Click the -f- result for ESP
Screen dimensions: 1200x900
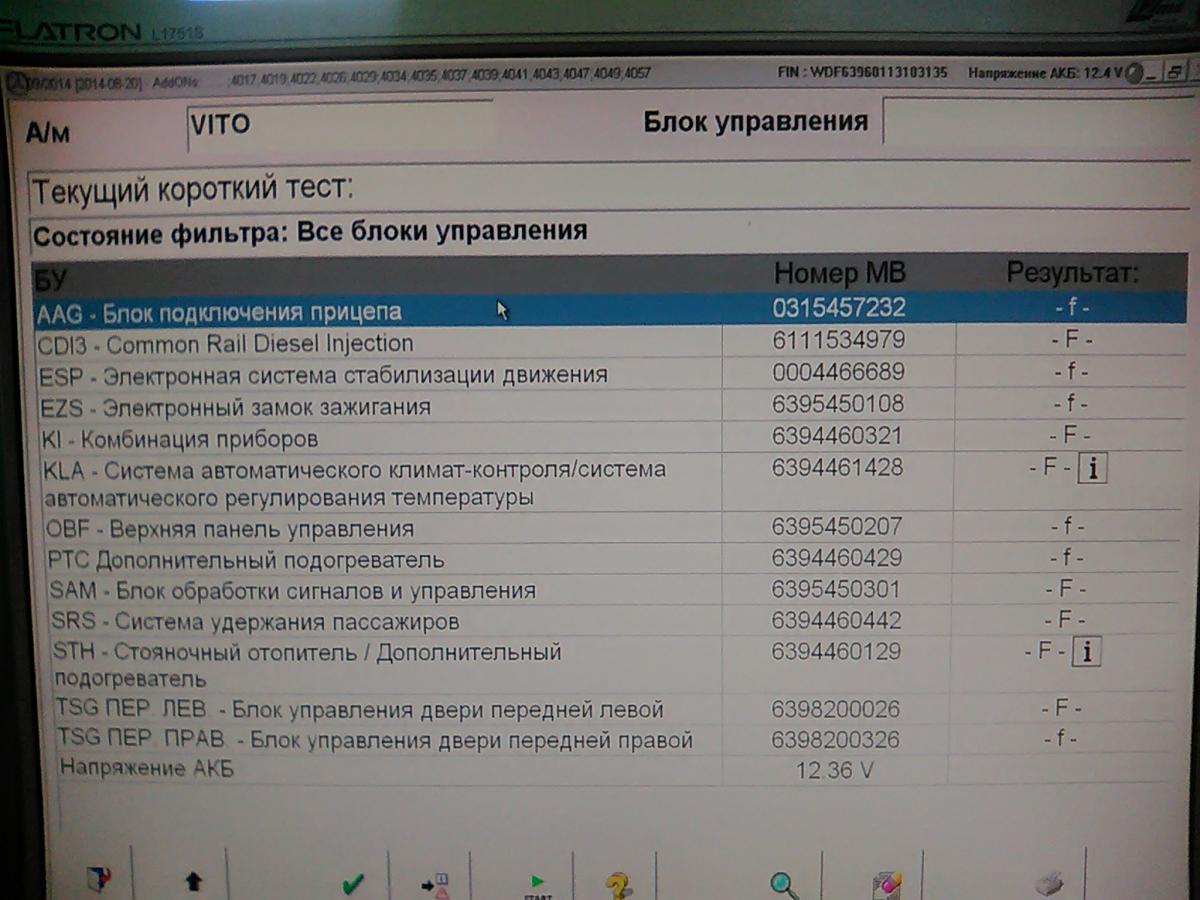(1070, 372)
